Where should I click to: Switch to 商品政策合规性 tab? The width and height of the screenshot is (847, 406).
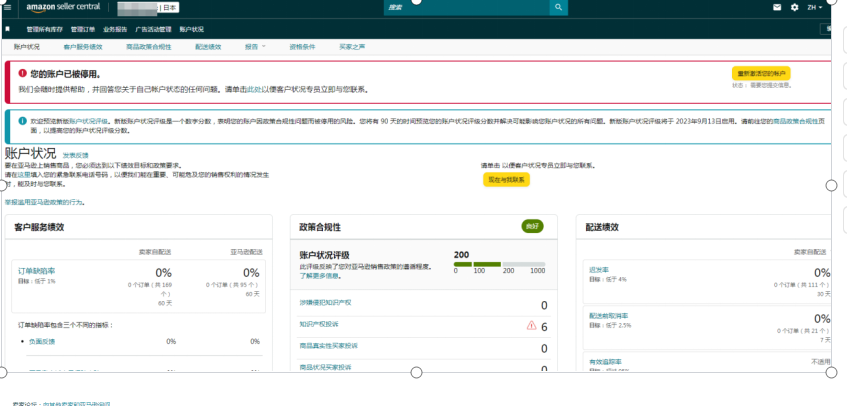(x=149, y=47)
